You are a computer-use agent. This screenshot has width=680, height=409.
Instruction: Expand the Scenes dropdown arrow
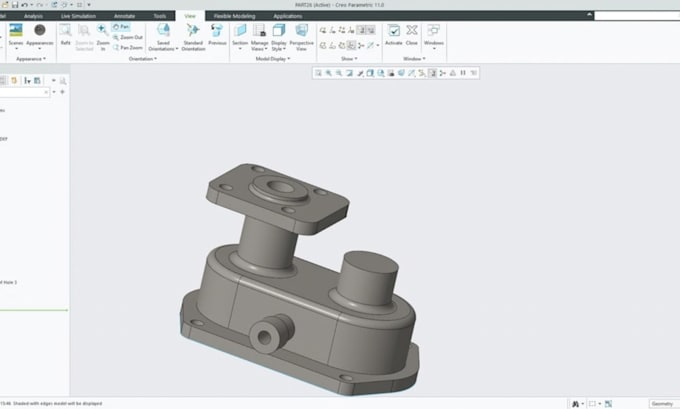pyautogui.click(x=16, y=49)
